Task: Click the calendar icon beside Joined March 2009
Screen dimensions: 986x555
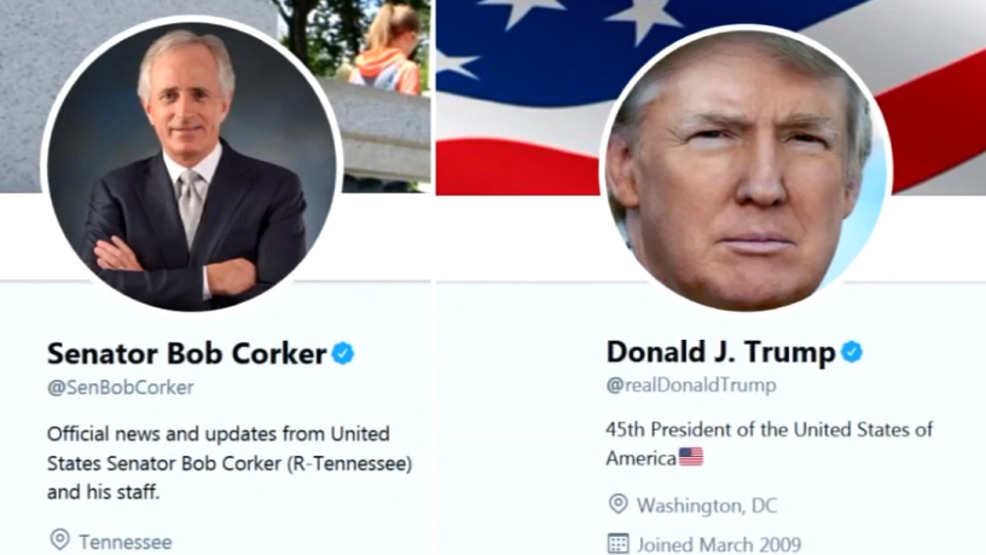Action: pyautogui.click(x=618, y=544)
